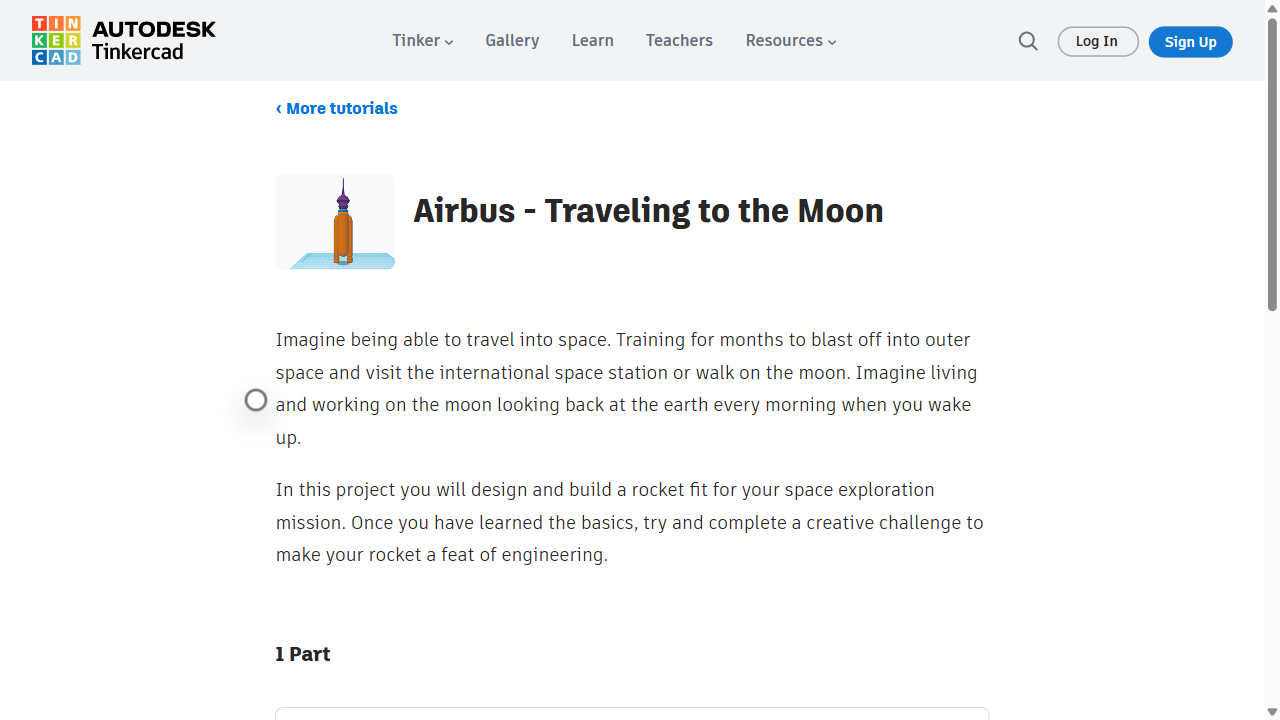1280x720 pixels.
Task: Expand the collapsed part card below 1 Part
Action: 632,716
